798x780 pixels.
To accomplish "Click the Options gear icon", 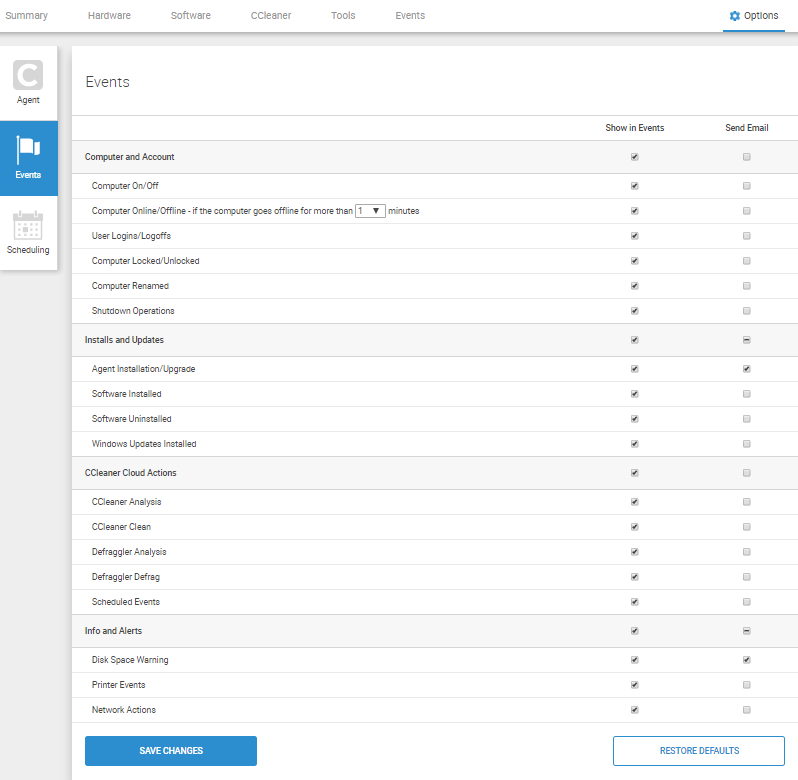I will point(734,16).
